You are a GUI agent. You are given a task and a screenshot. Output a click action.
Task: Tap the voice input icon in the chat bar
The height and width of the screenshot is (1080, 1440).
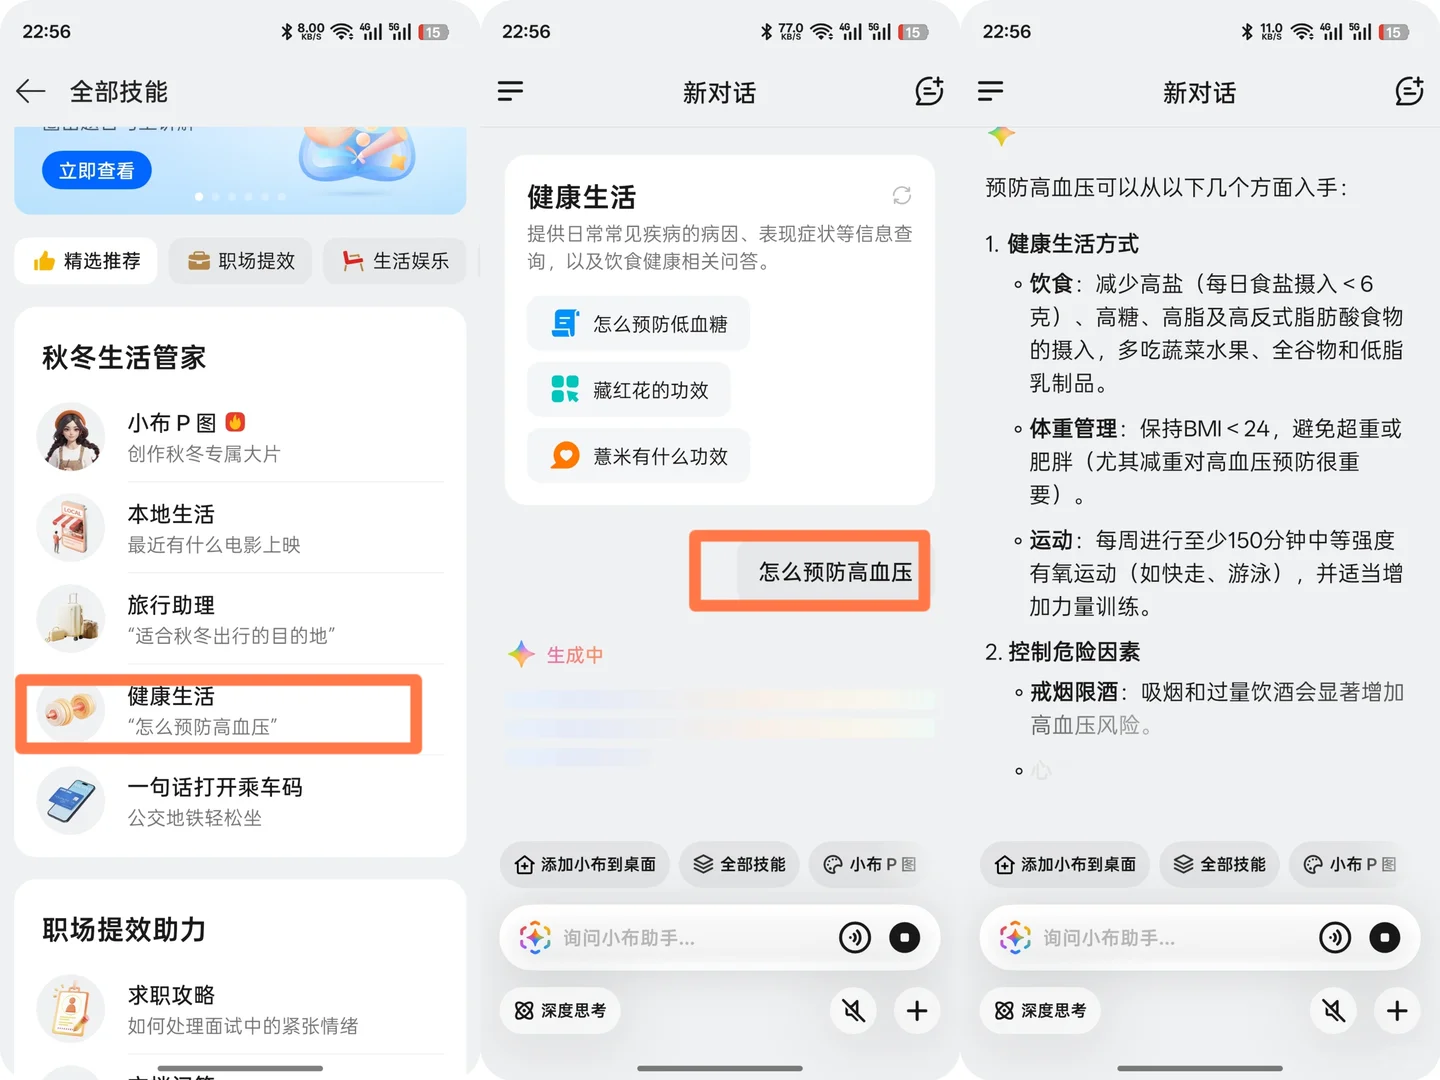(x=855, y=937)
